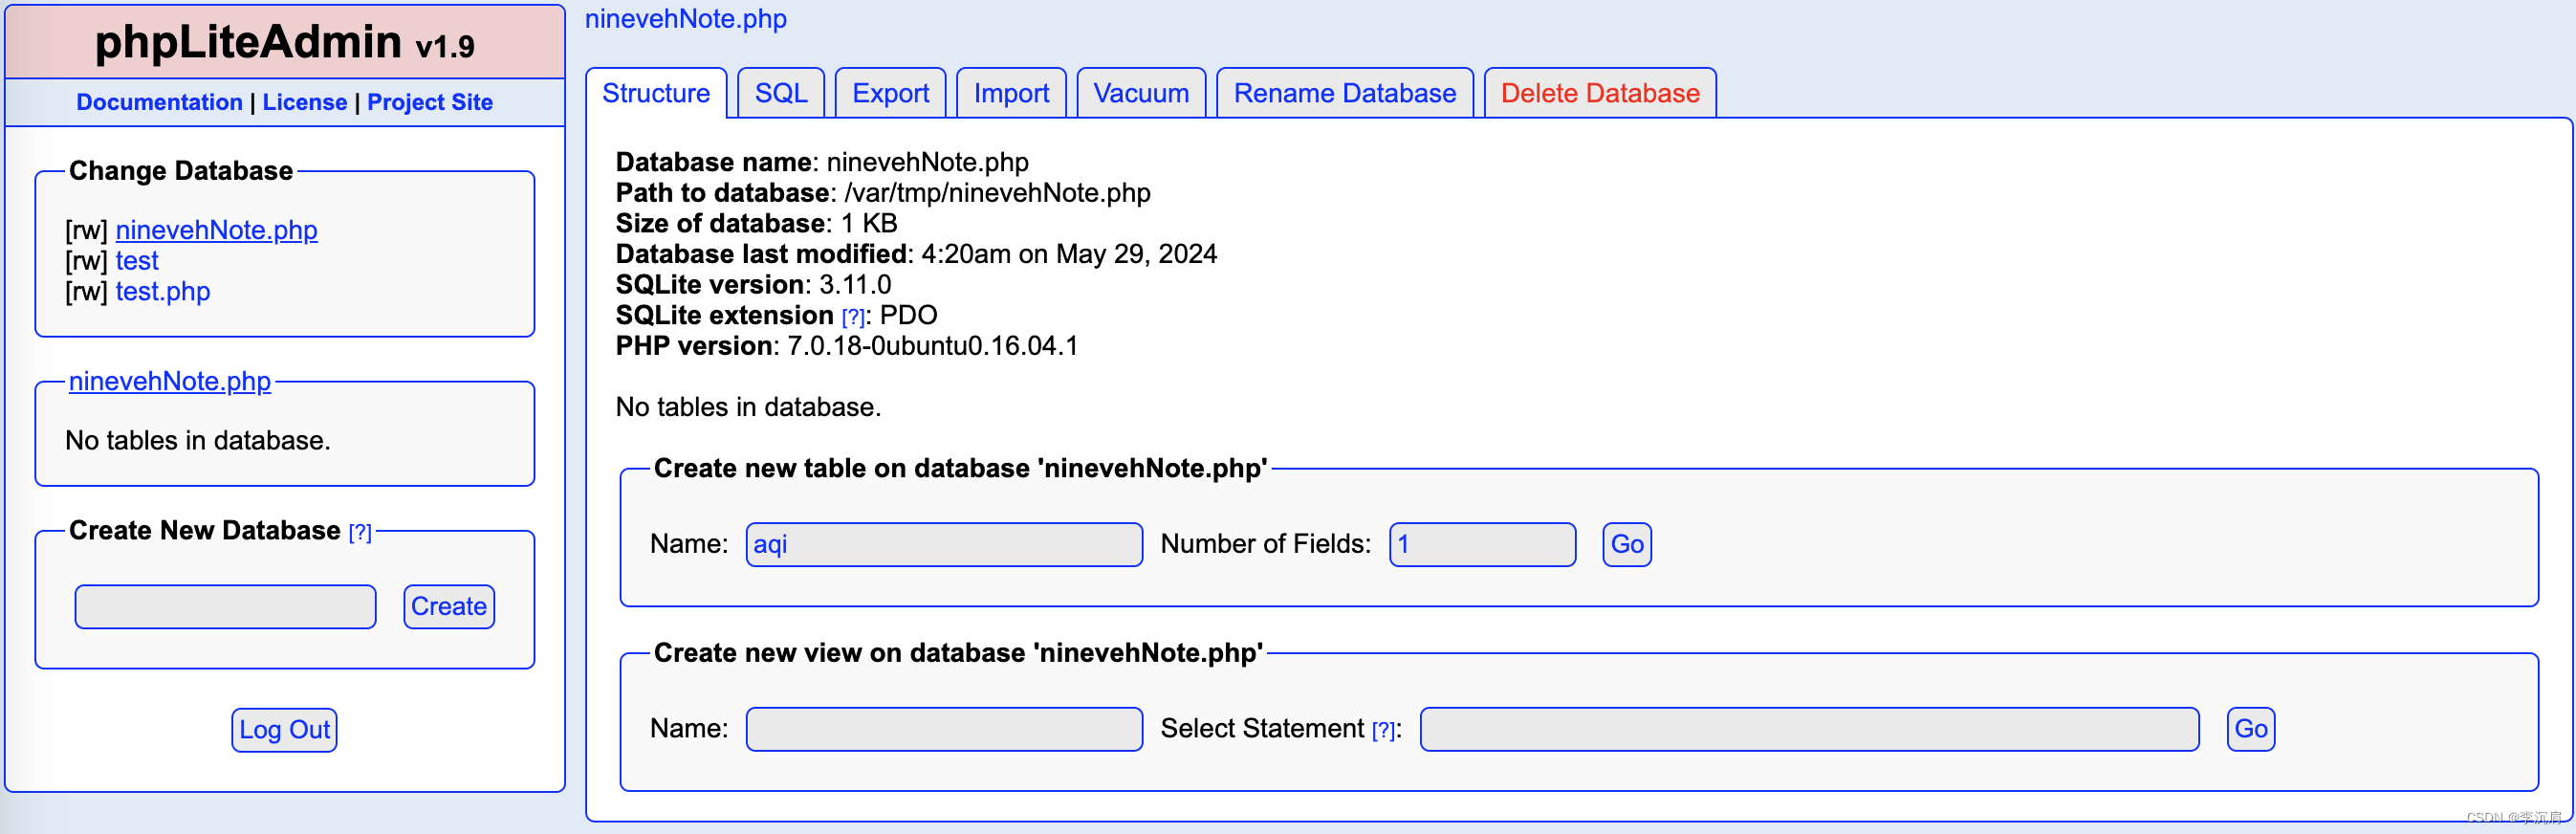Click the [?] help beside Create New Database
This screenshot has width=2576, height=834.
[x=360, y=533]
